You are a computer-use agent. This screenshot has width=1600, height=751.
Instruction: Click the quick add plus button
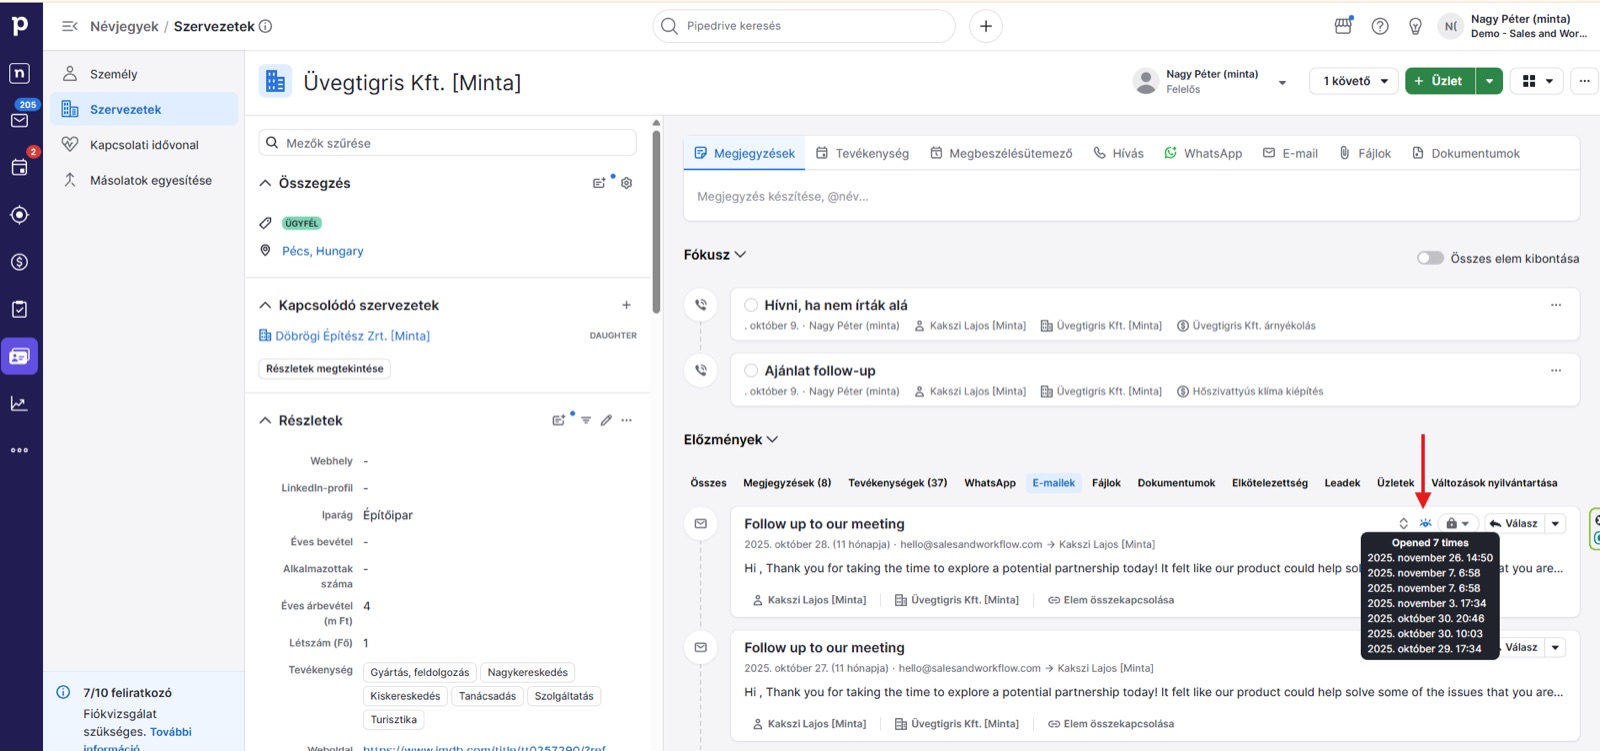(x=986, y=26)
